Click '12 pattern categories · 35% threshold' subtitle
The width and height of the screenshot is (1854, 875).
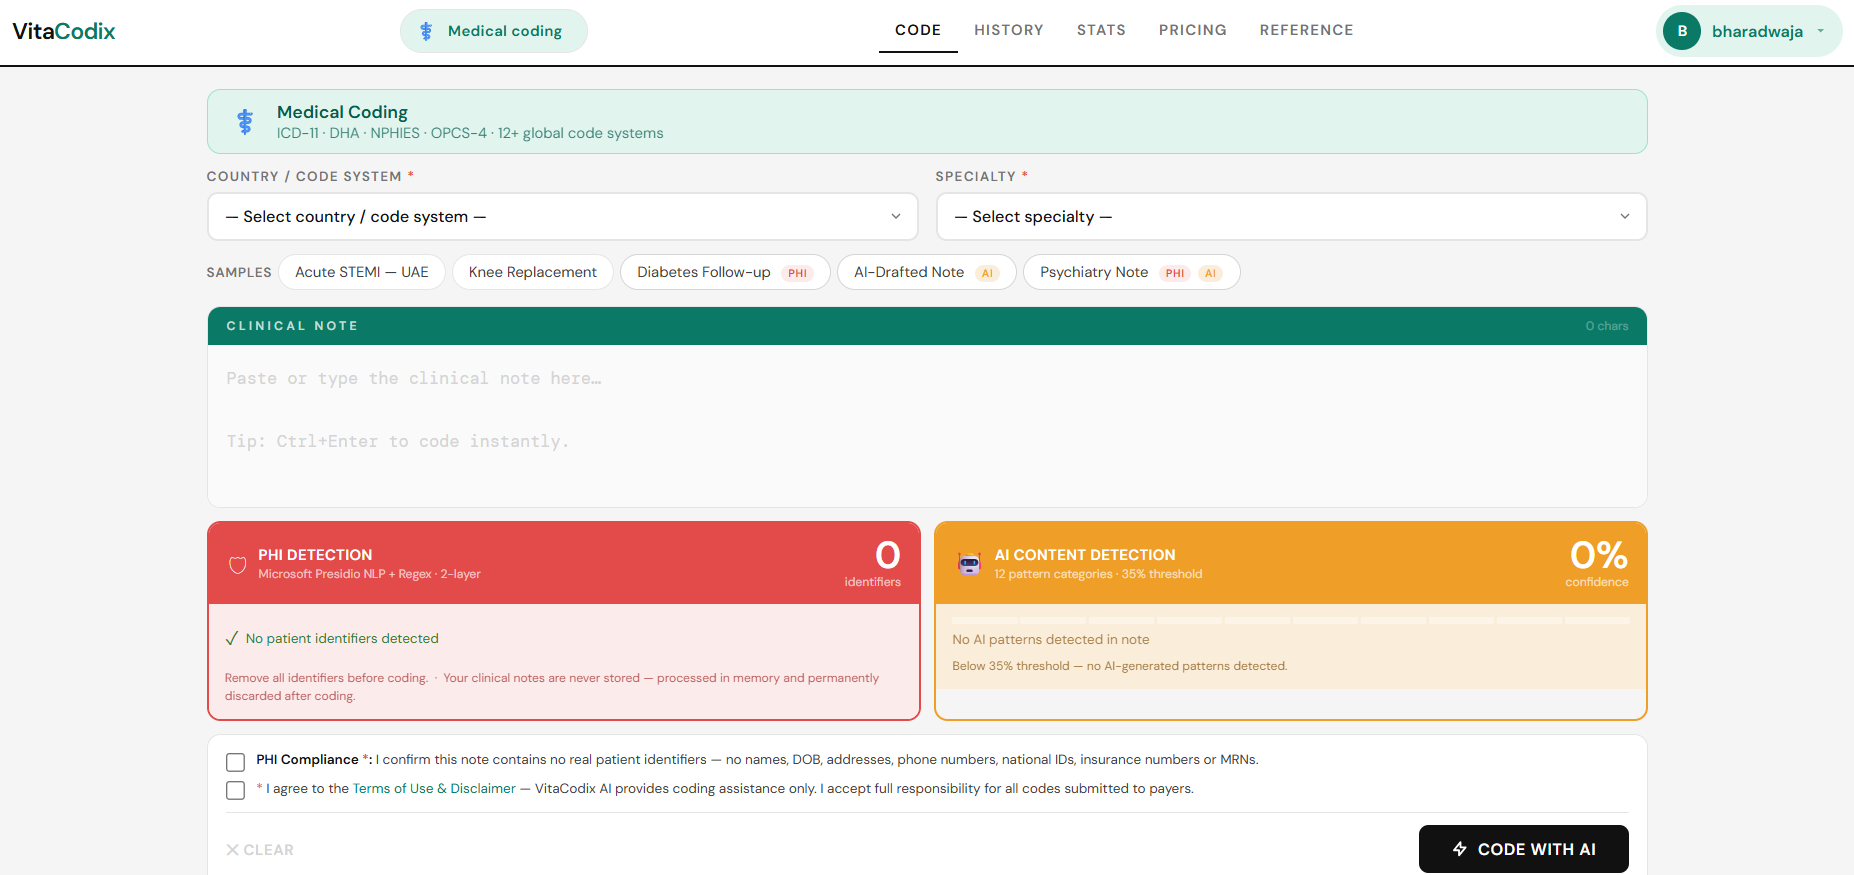click(x=1098, y=574)
